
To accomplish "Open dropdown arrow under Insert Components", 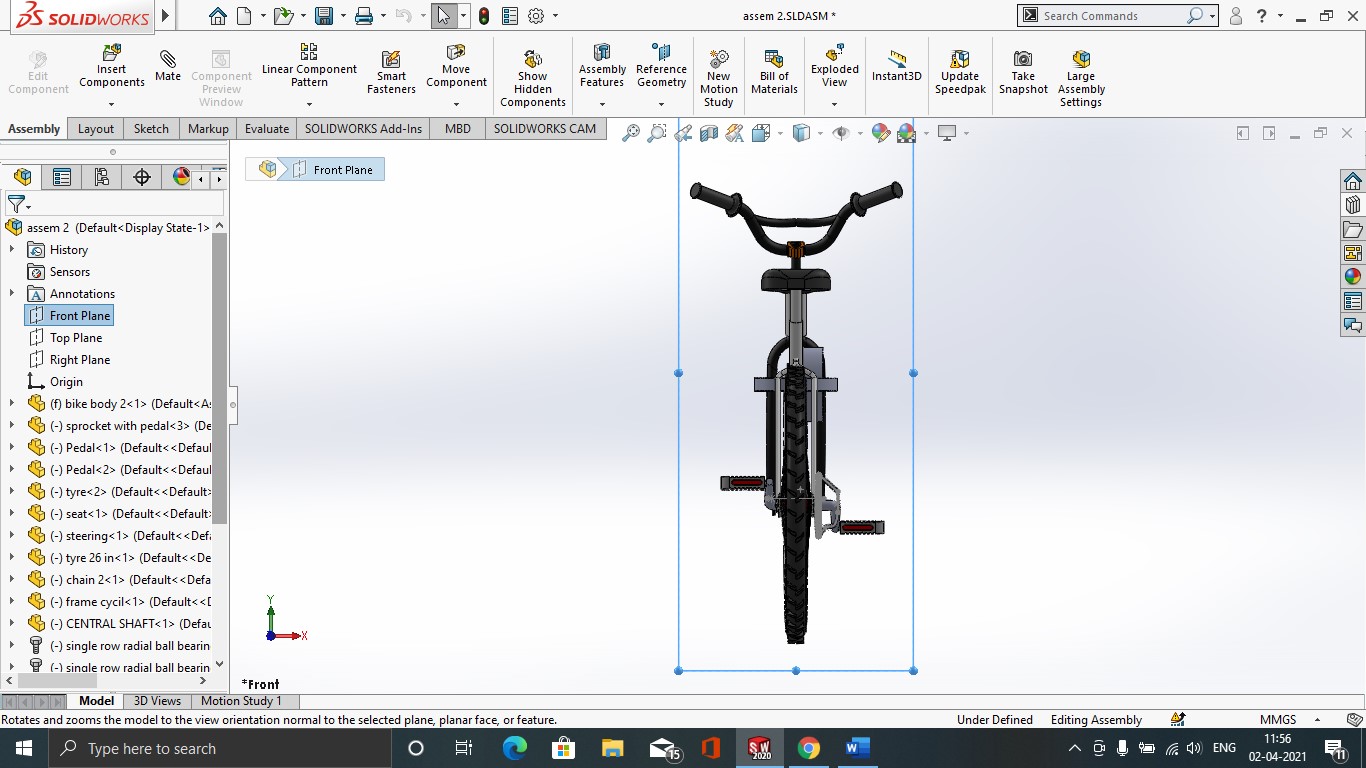I will point(111,104).
